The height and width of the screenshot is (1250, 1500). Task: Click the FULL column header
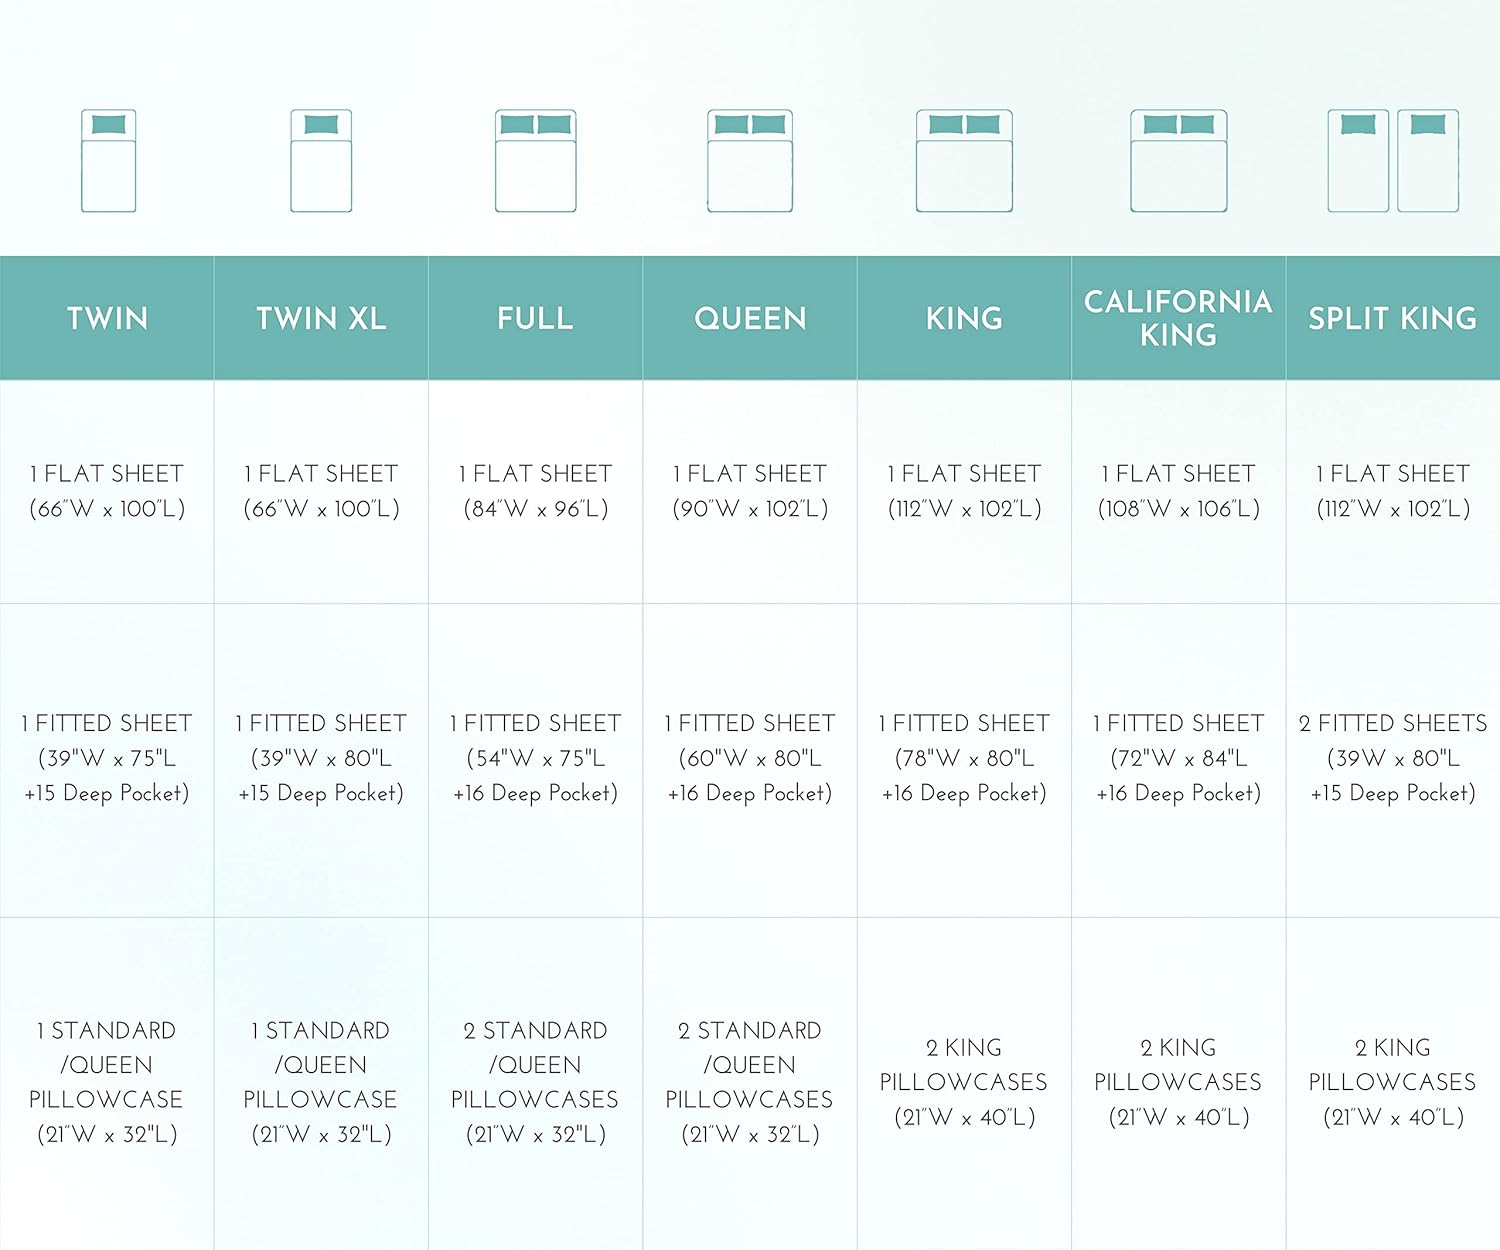click(x=535, y=318)
